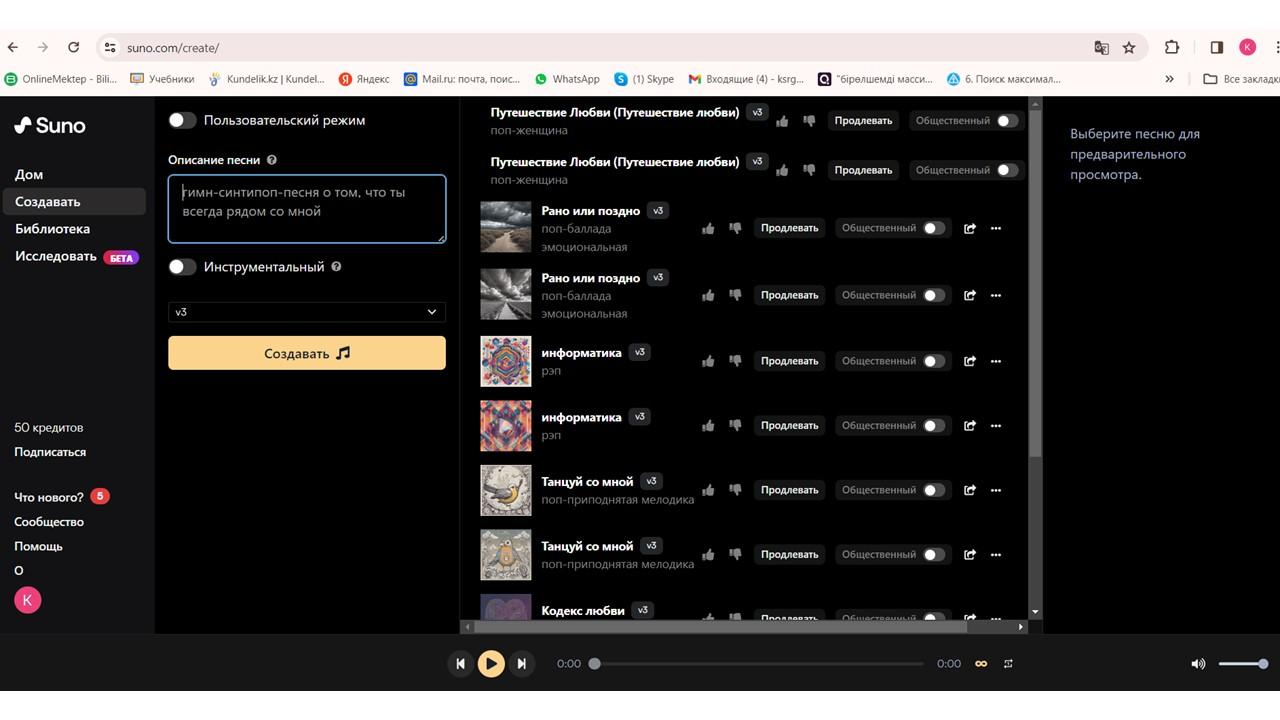
Task: Click the yellow Создавать button
Action: tap(307, 353)
